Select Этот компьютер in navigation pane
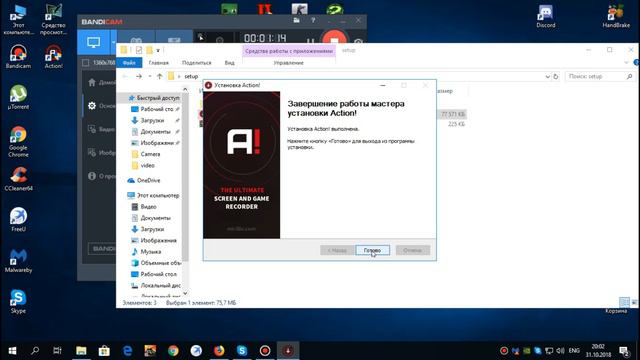The image size is (640, 360). [x=153, y=196]
